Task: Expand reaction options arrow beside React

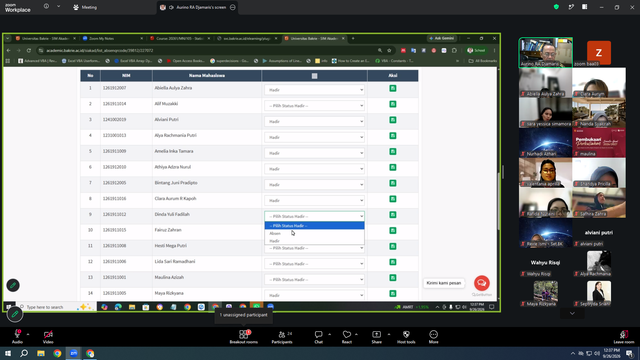Action: click(x=356, y=334)
